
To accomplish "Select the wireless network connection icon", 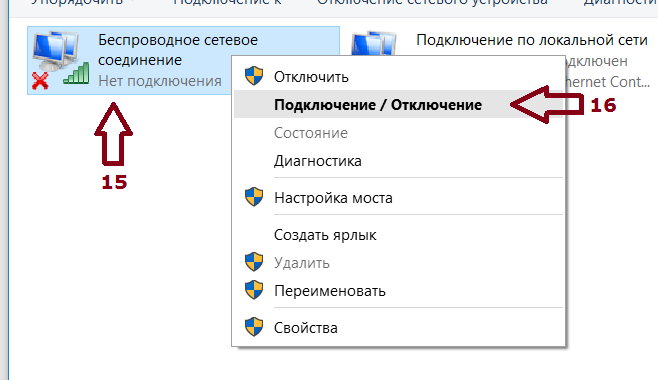I will (x=60, y=60).
